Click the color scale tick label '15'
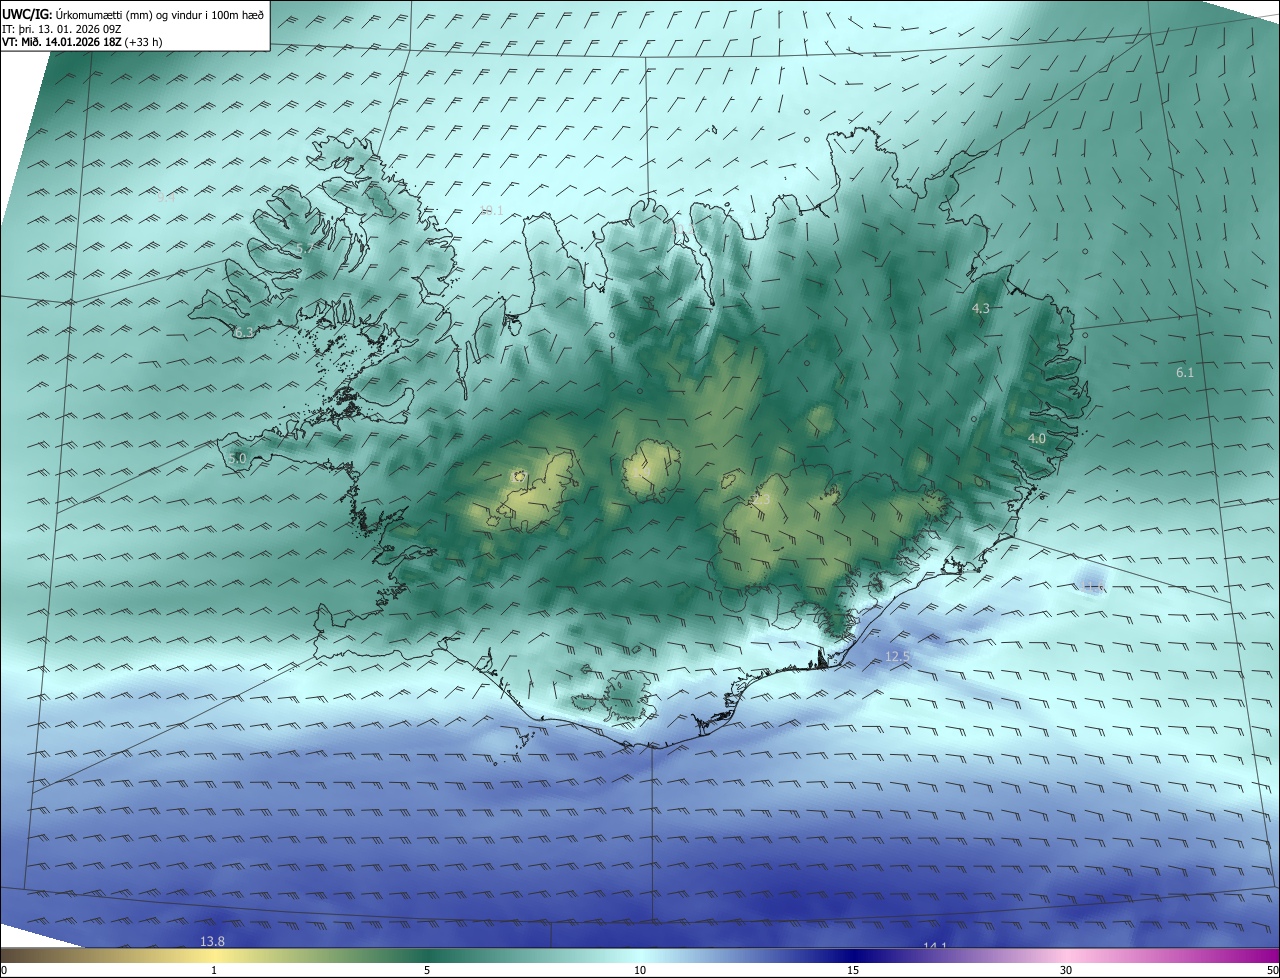 (x=853, y=970)
